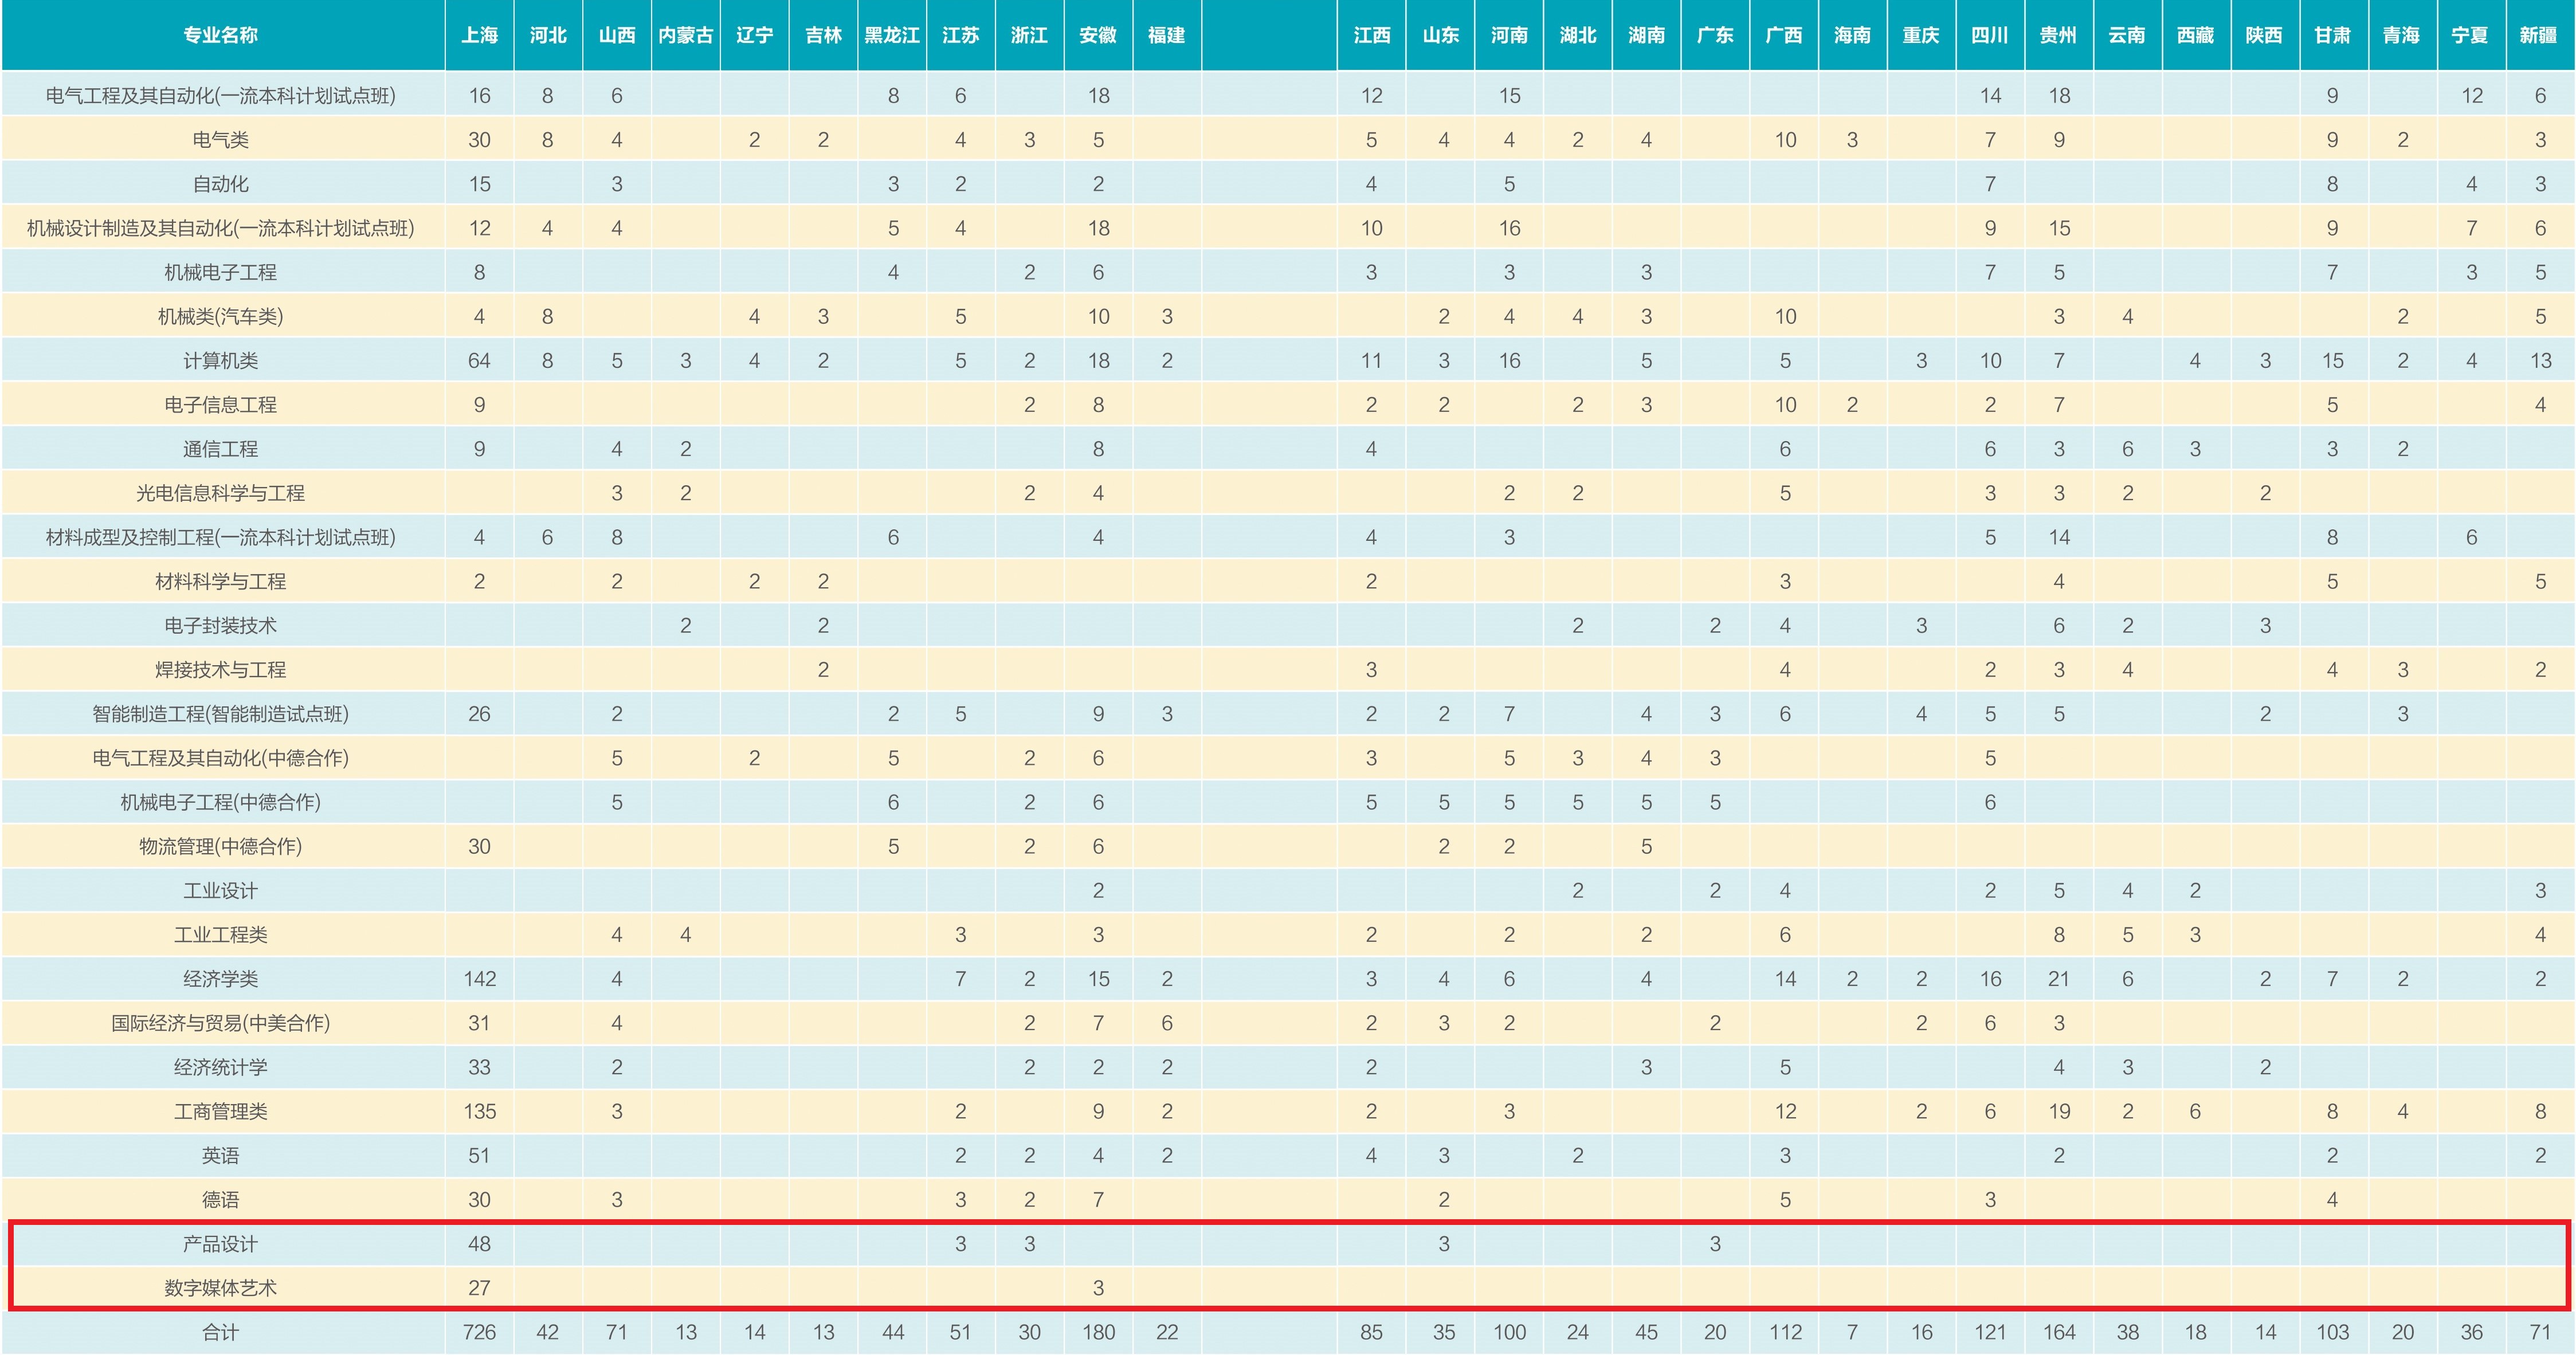Click the 726 total for 上海

[x=479, y=1333]
